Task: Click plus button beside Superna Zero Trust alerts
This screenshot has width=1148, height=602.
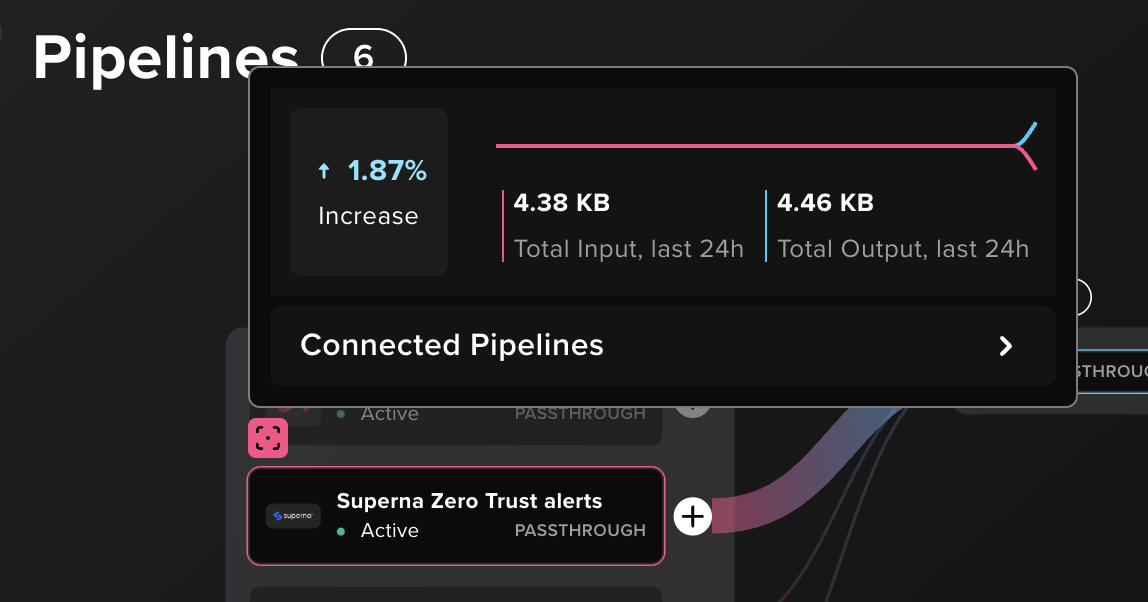Action: coord(693,517)
